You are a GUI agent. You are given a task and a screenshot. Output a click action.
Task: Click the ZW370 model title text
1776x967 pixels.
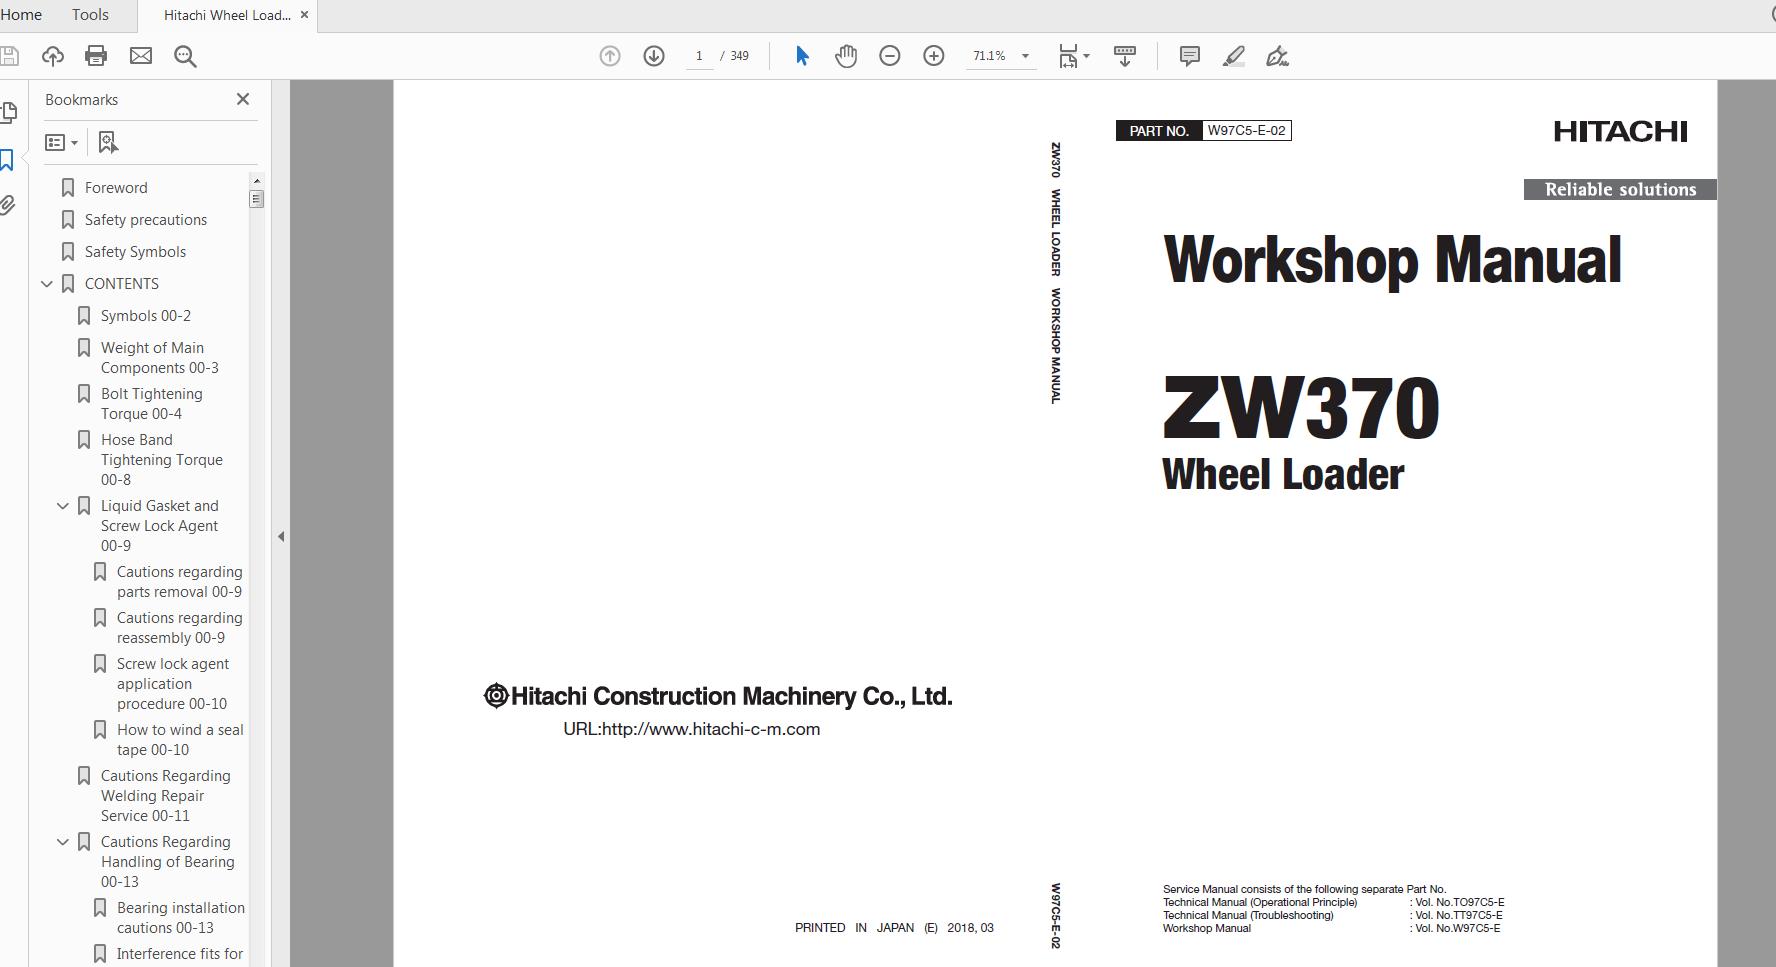[x=1300, y=407]
